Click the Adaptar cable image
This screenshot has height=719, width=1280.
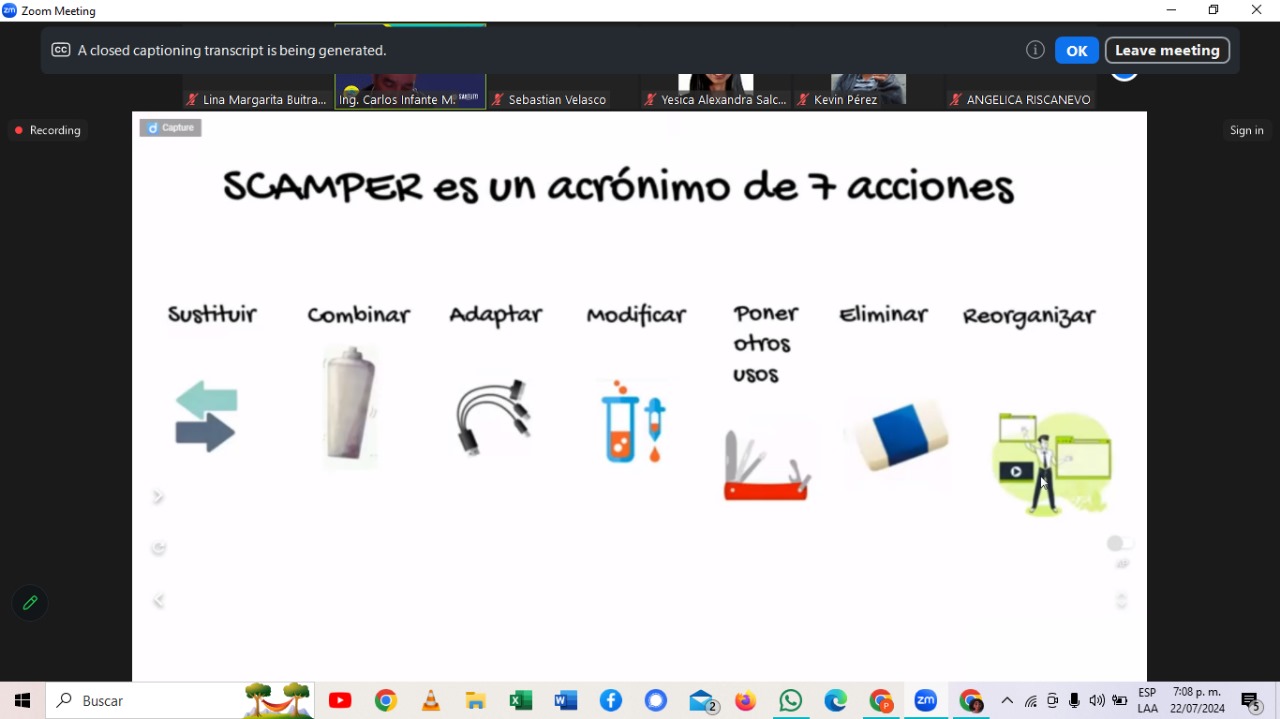point(494,417)
